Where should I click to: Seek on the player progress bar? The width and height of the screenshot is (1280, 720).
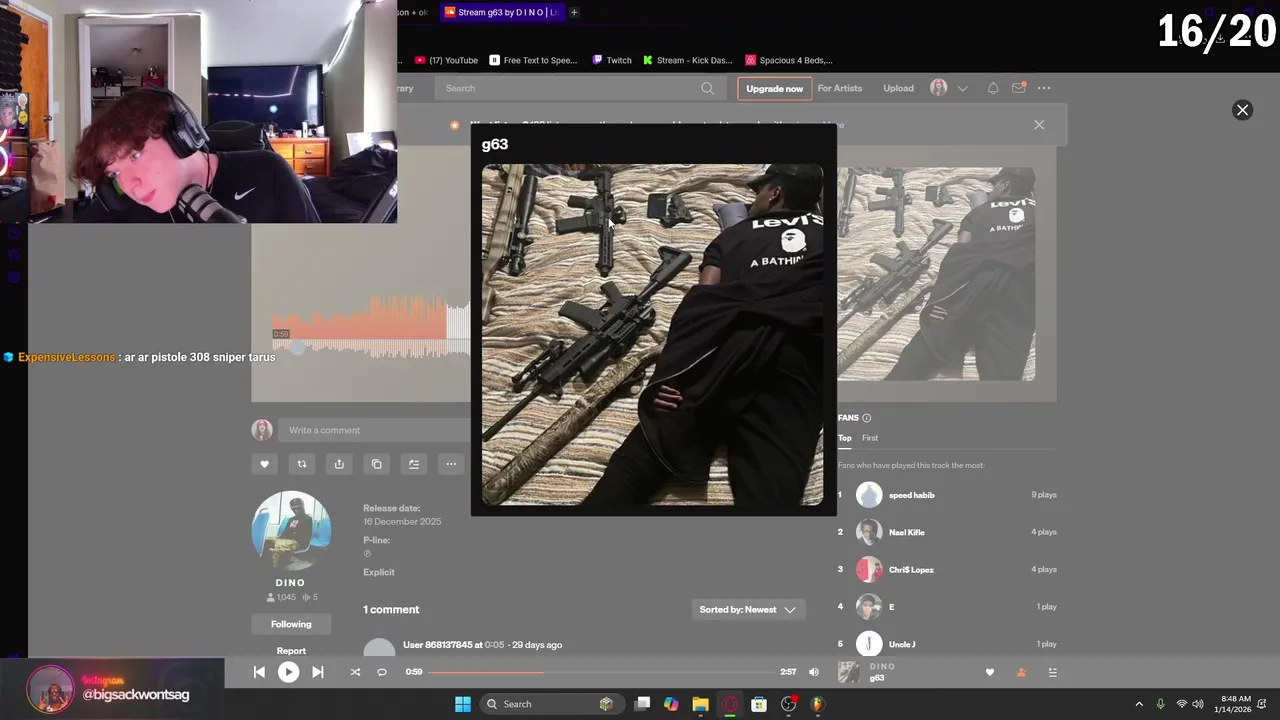[600, 672]
